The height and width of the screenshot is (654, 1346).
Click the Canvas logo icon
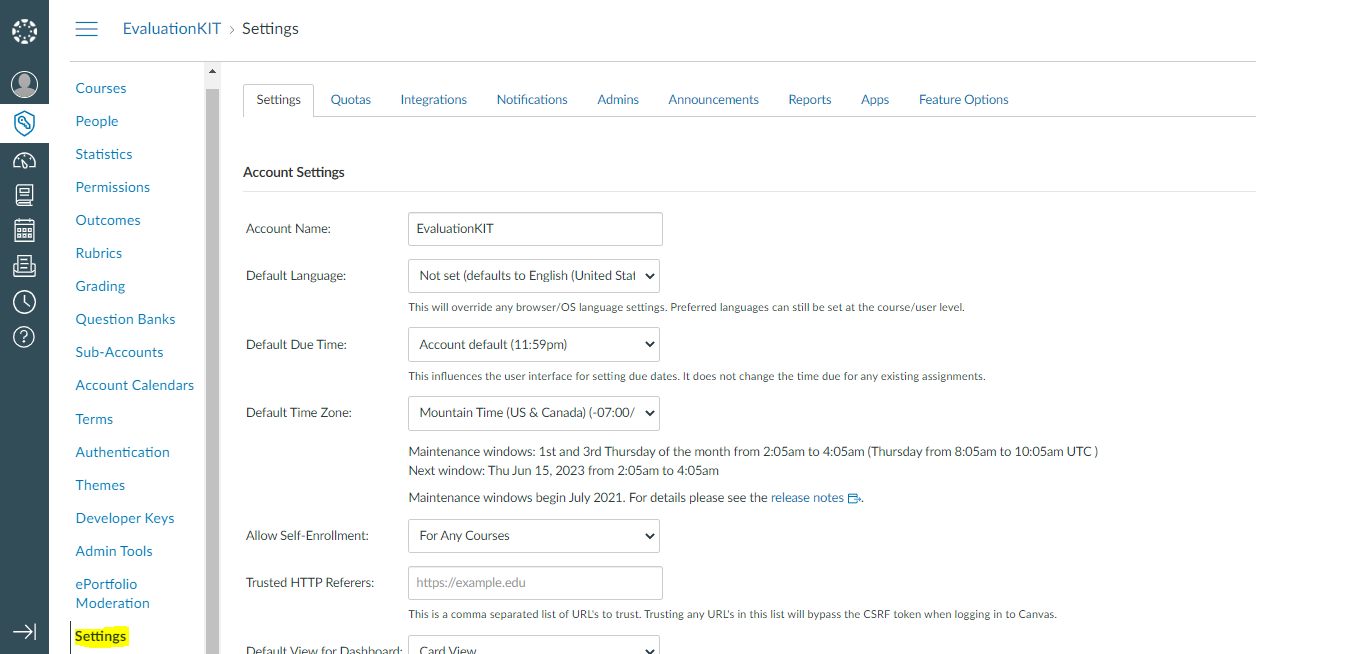coord(24,30)
